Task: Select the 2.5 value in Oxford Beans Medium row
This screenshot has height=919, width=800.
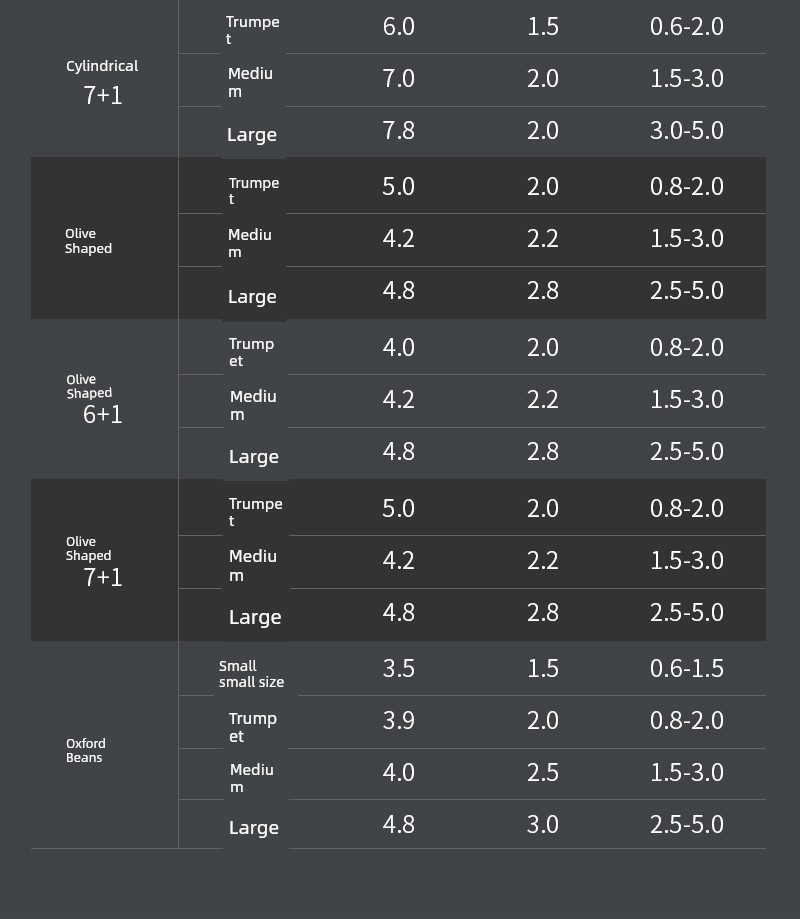Action: point(543,772)
